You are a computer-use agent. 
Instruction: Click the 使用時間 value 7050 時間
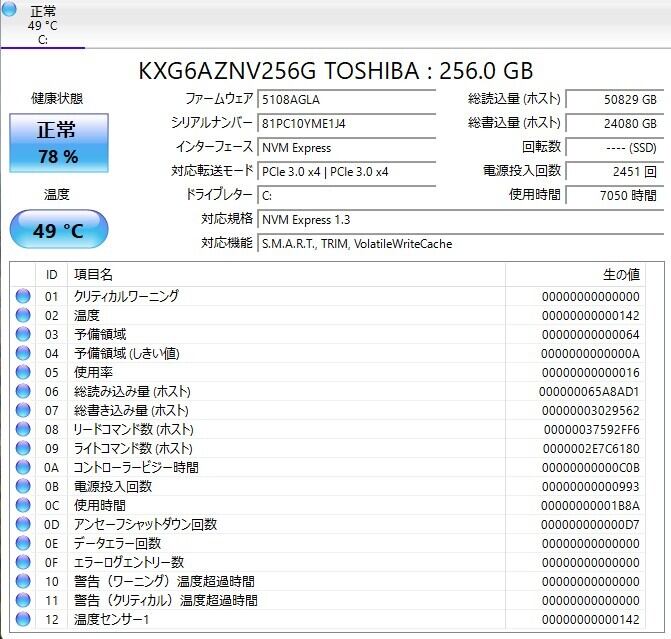(615, 195)
